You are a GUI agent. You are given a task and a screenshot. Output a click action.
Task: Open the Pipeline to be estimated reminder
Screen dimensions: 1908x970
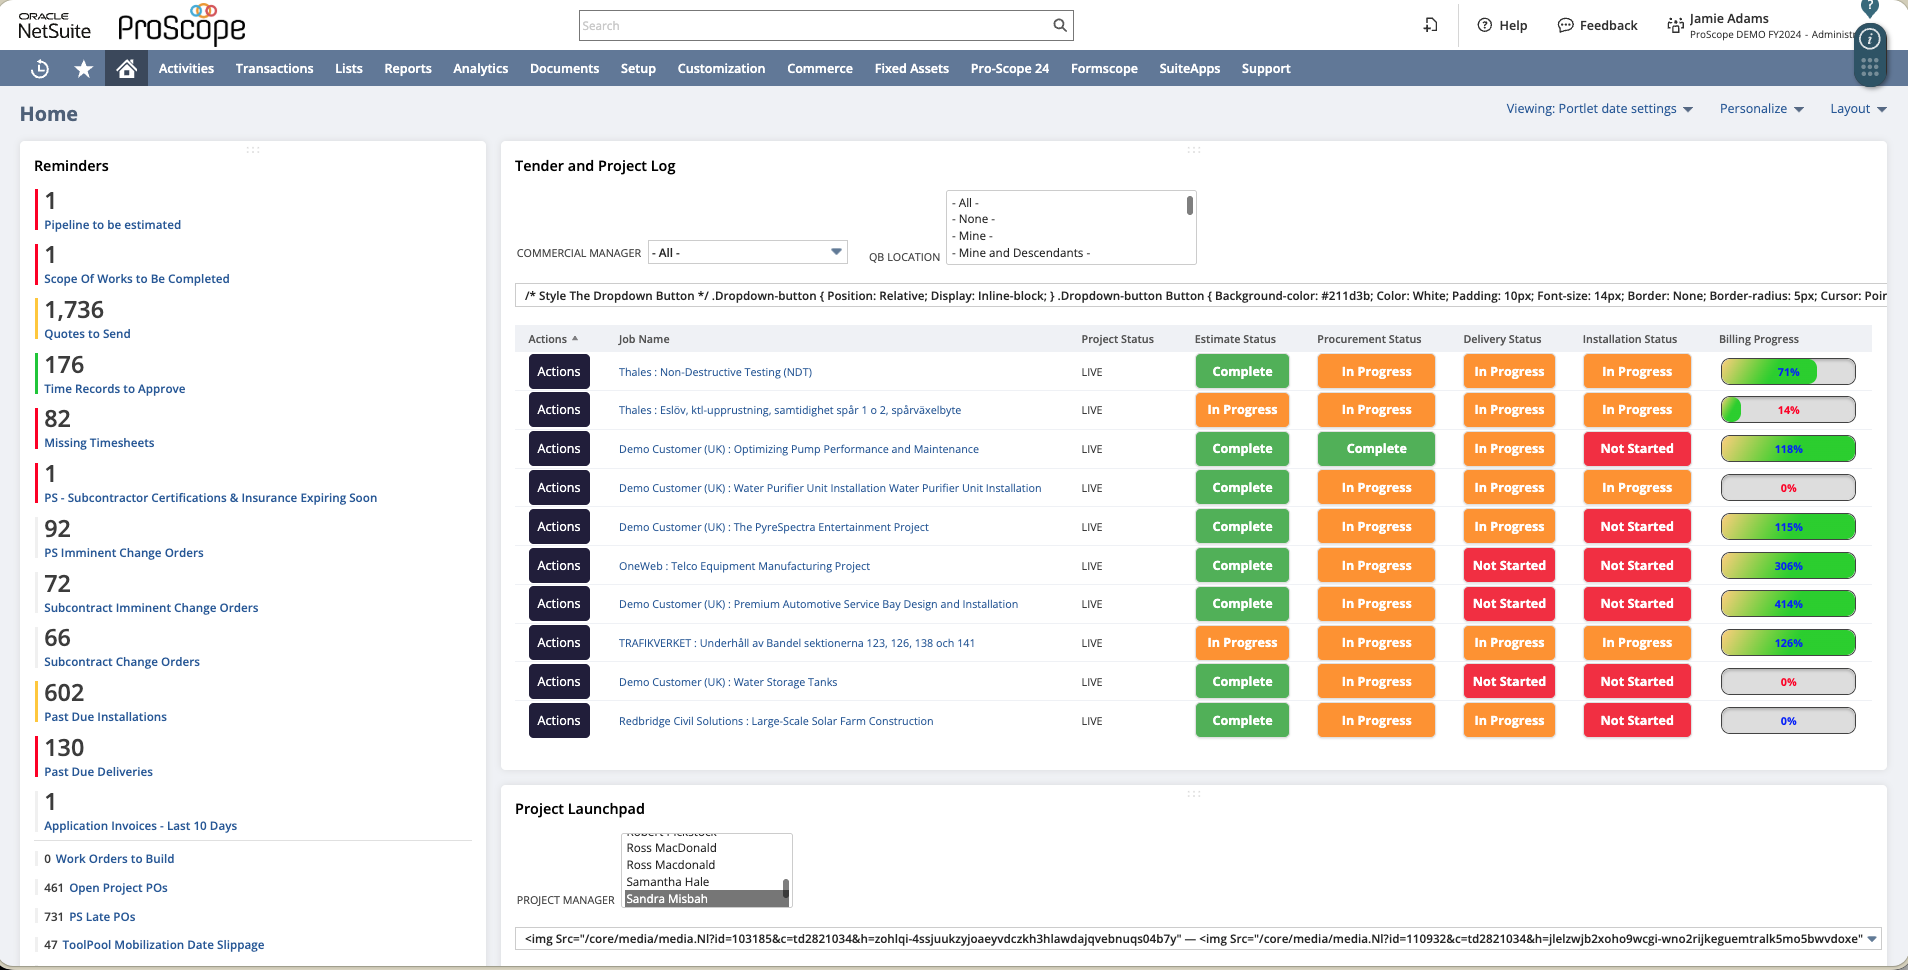pos(112,225)
